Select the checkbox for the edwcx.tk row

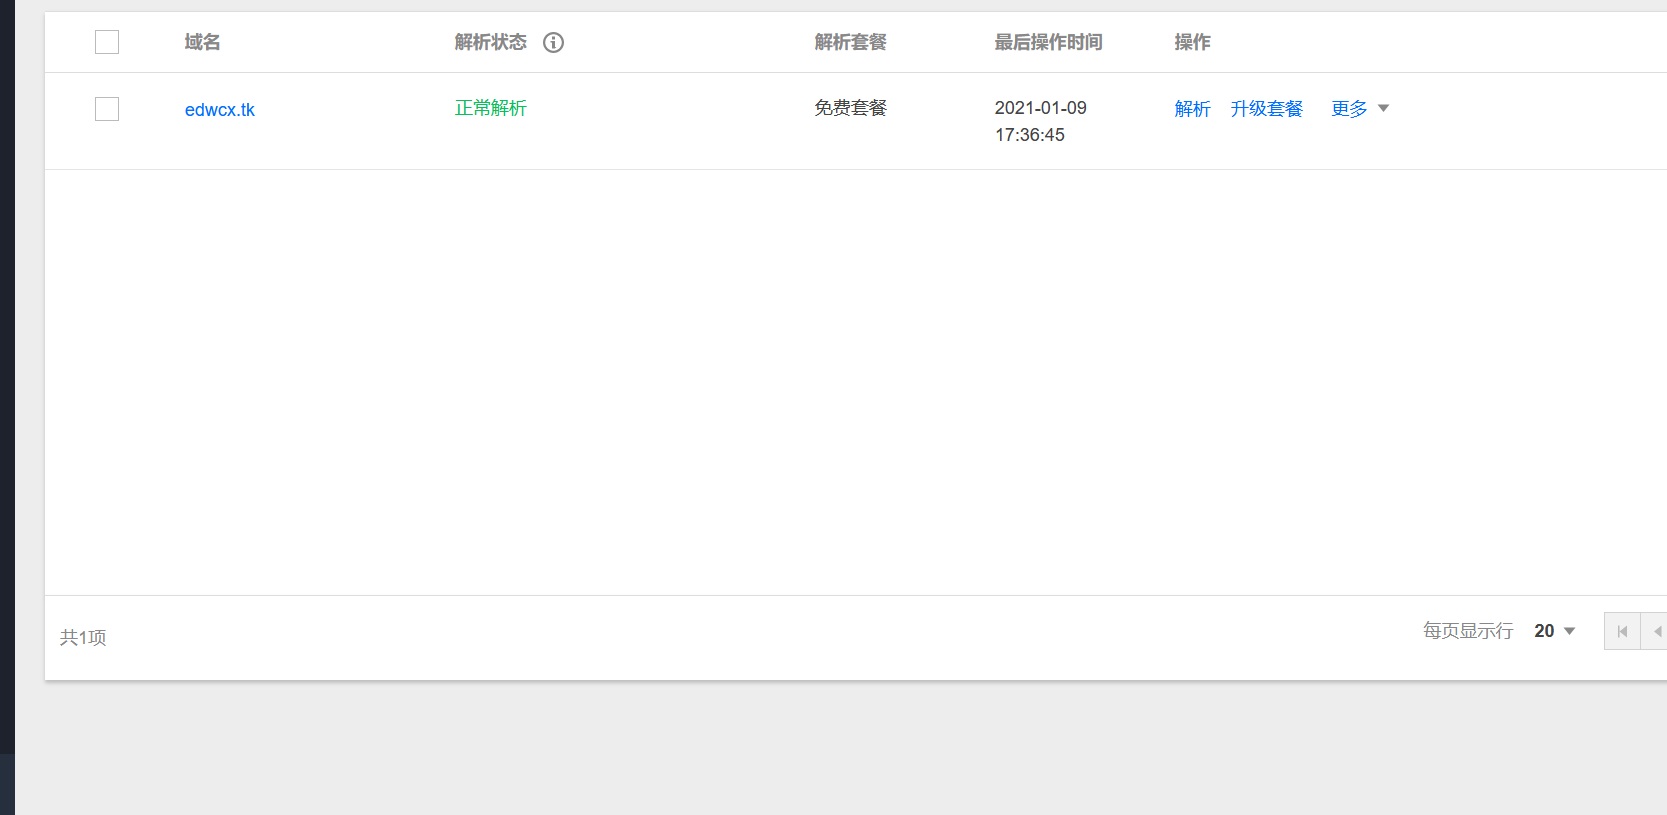pos(107,109)
